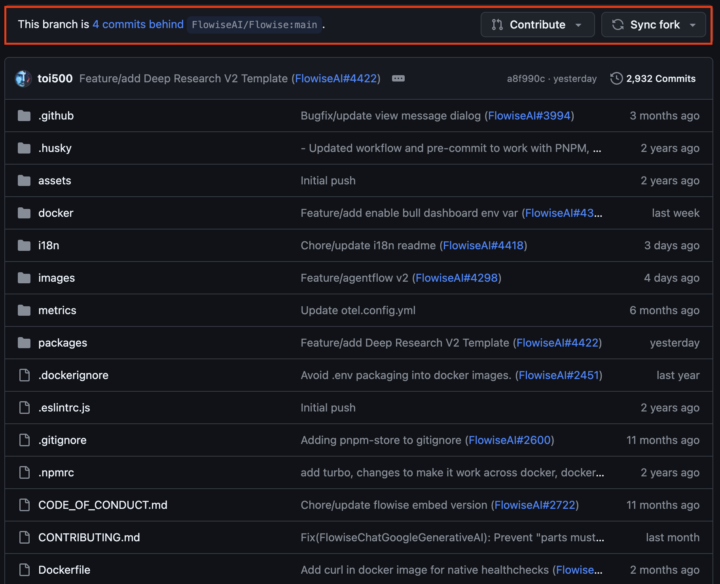Open FlowiseAI#2600 pull request link

tap(509, 440)
